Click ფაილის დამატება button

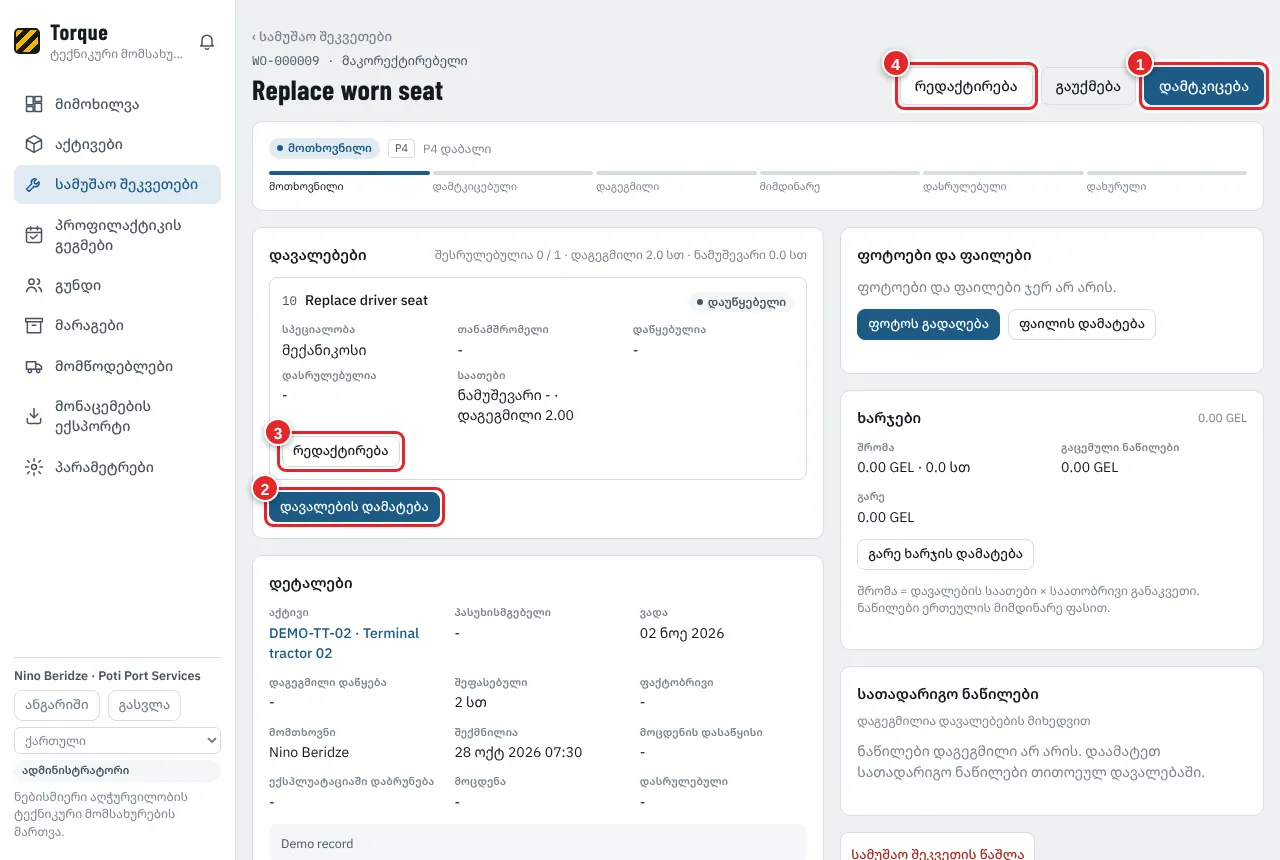click(x=1081, y=324)
